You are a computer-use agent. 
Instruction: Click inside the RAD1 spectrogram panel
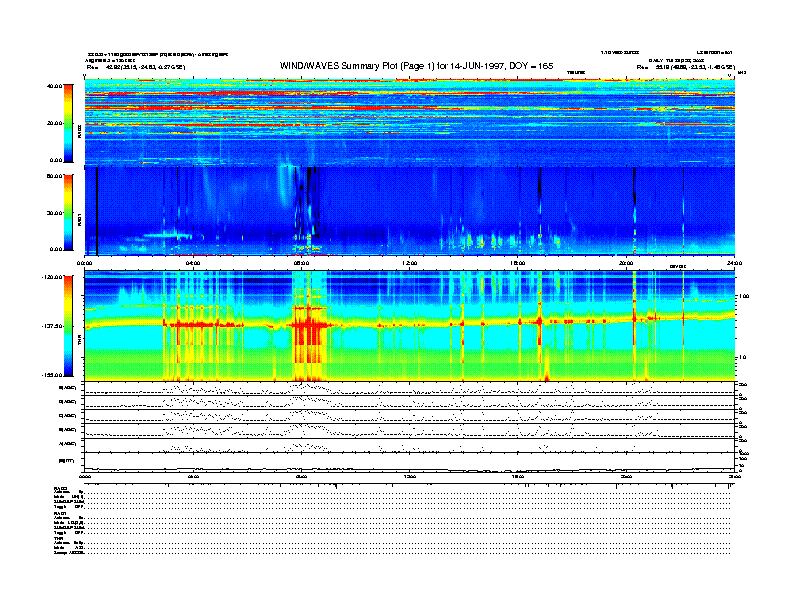[x=410, y=211]
